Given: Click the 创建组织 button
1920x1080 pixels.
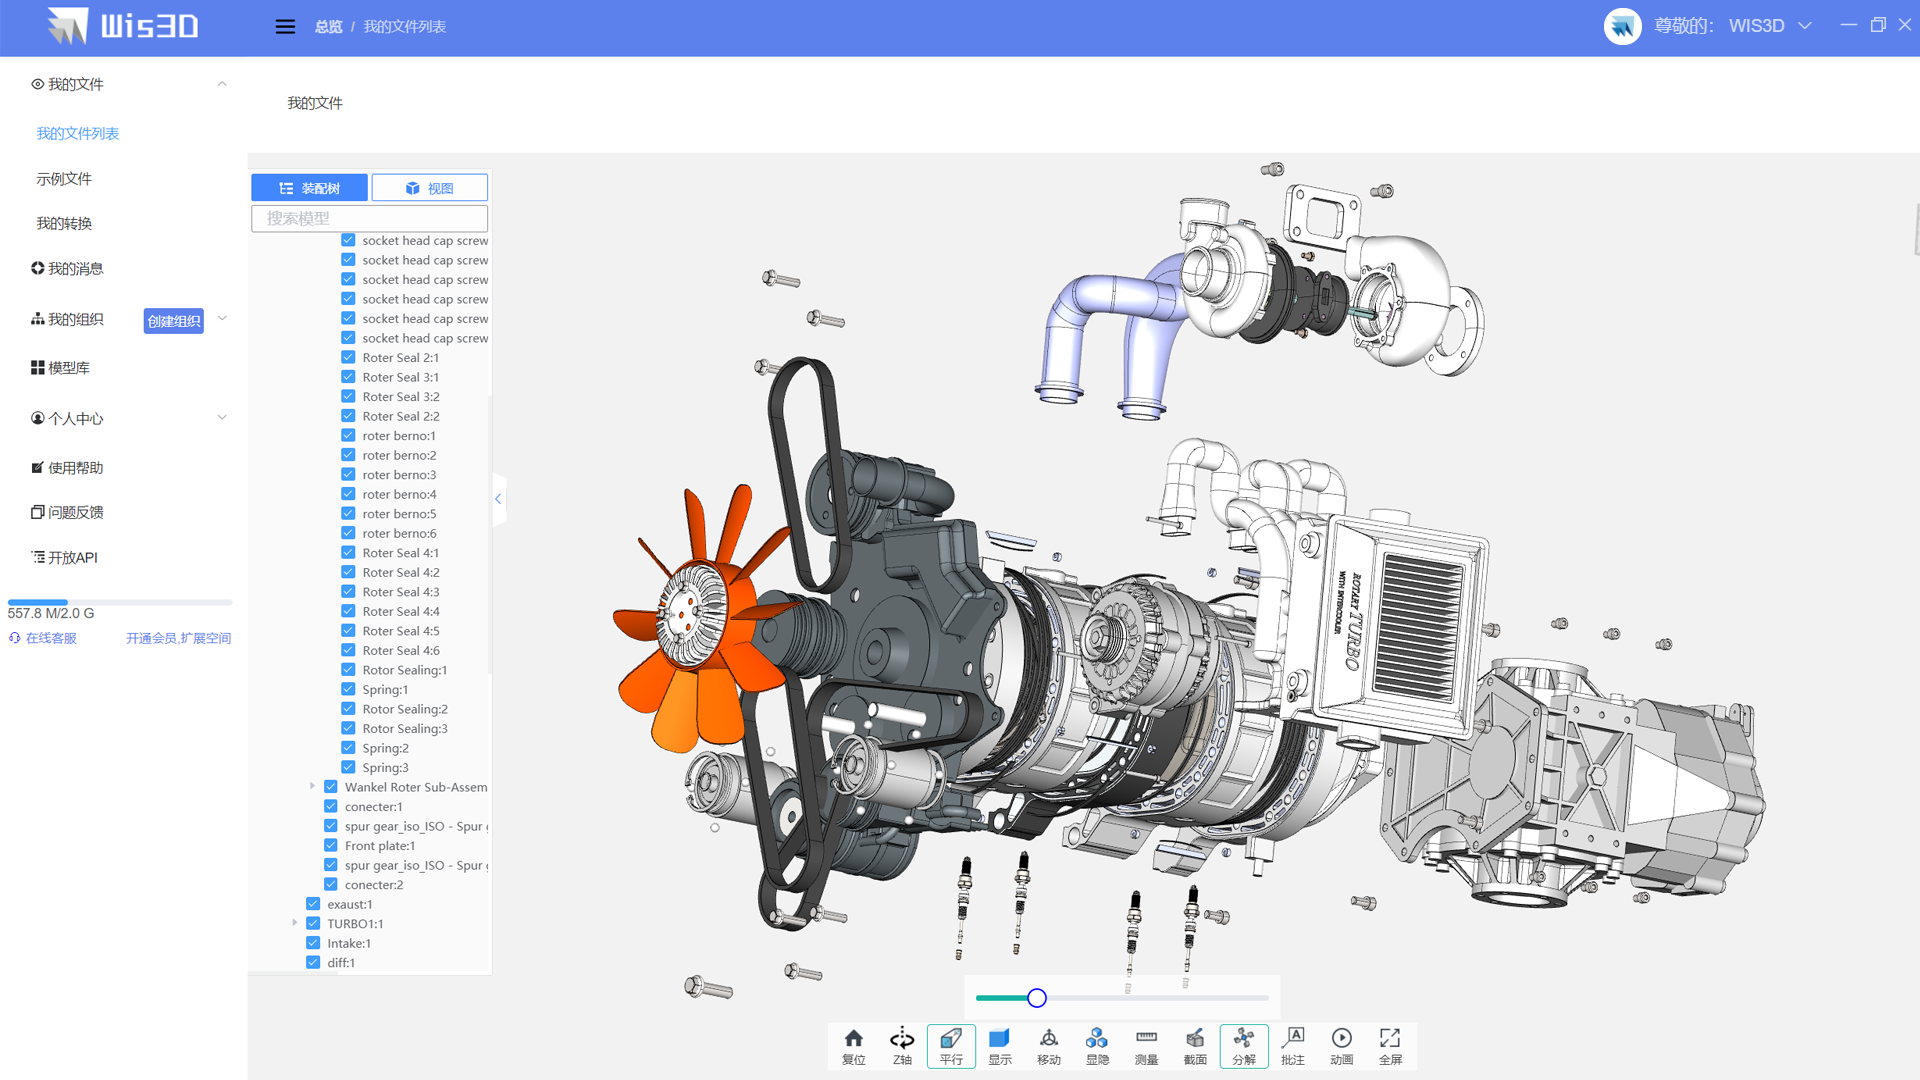Looking at the screenshot, I should pyautogui.click(x=174, y=321).
